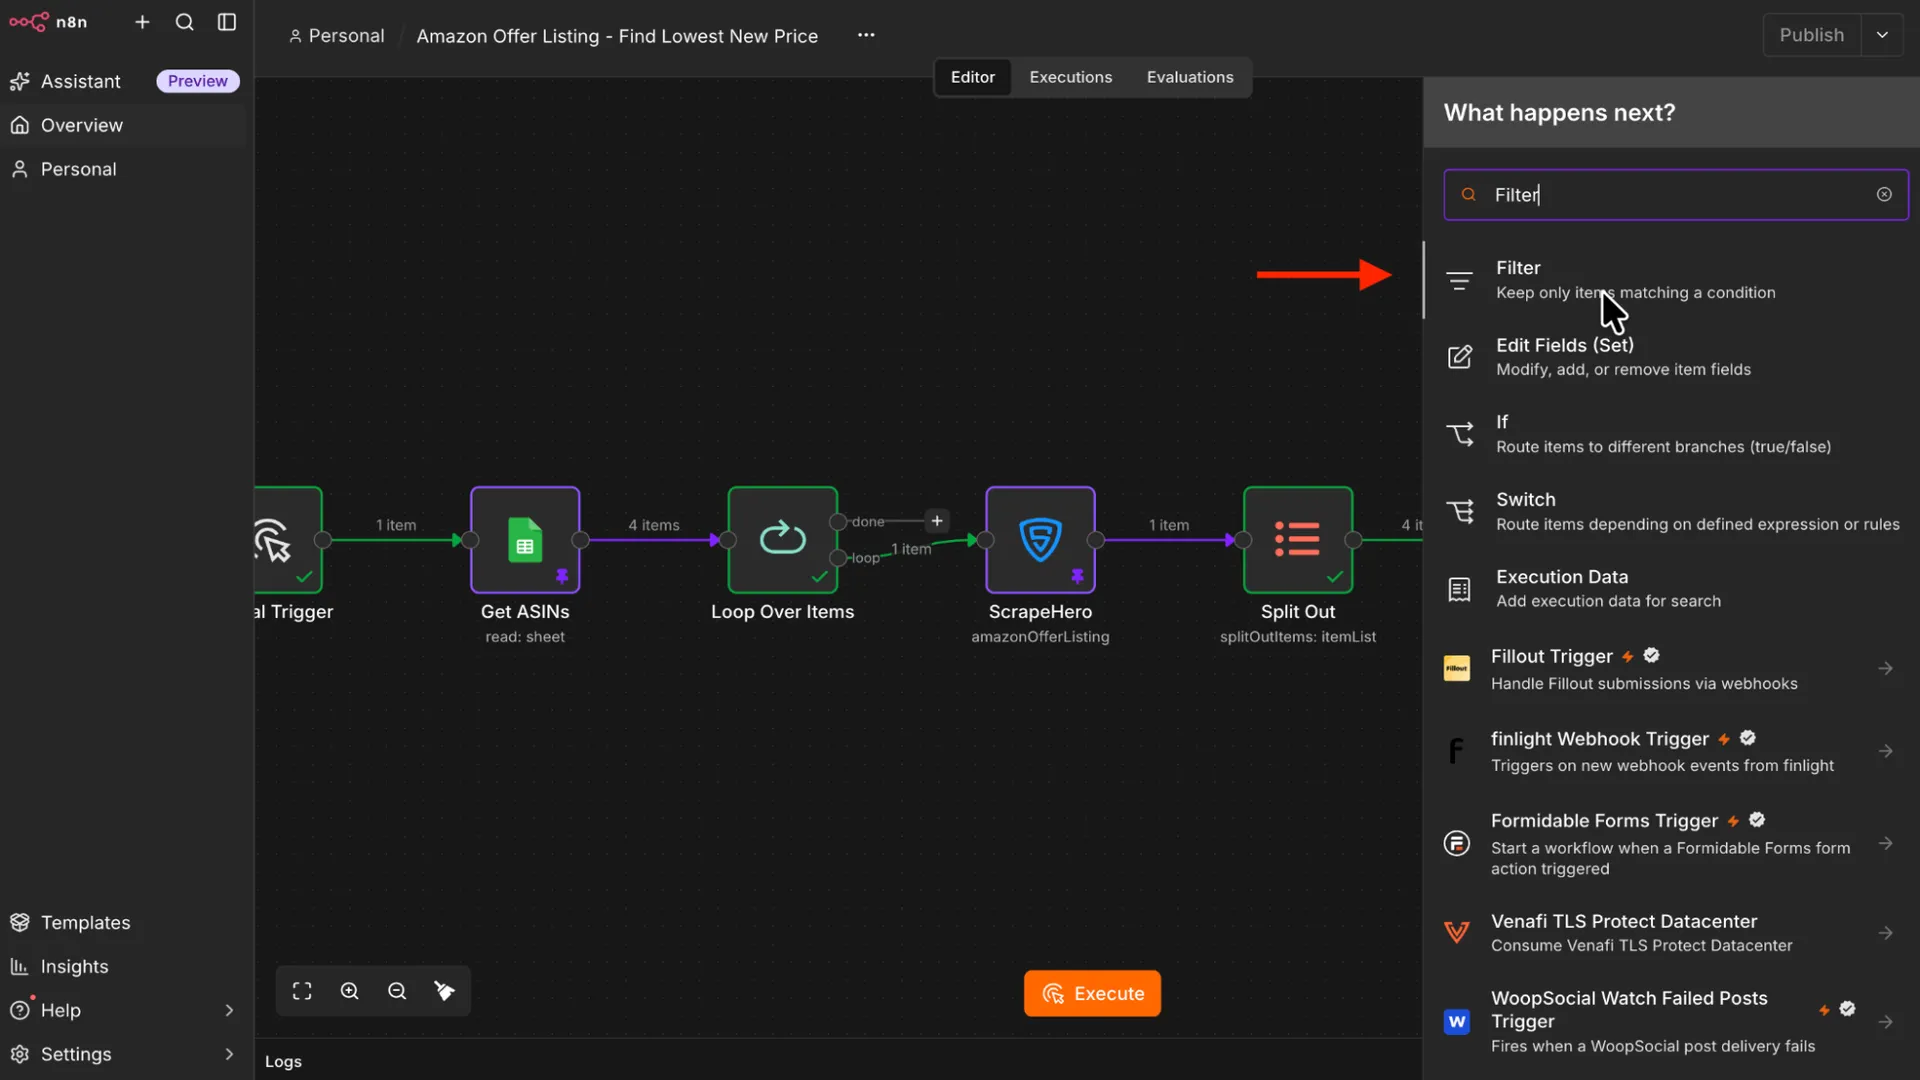Select the If node
The height and width of the screenshot is (1080, 1920).
click(x=1670, y=434)
